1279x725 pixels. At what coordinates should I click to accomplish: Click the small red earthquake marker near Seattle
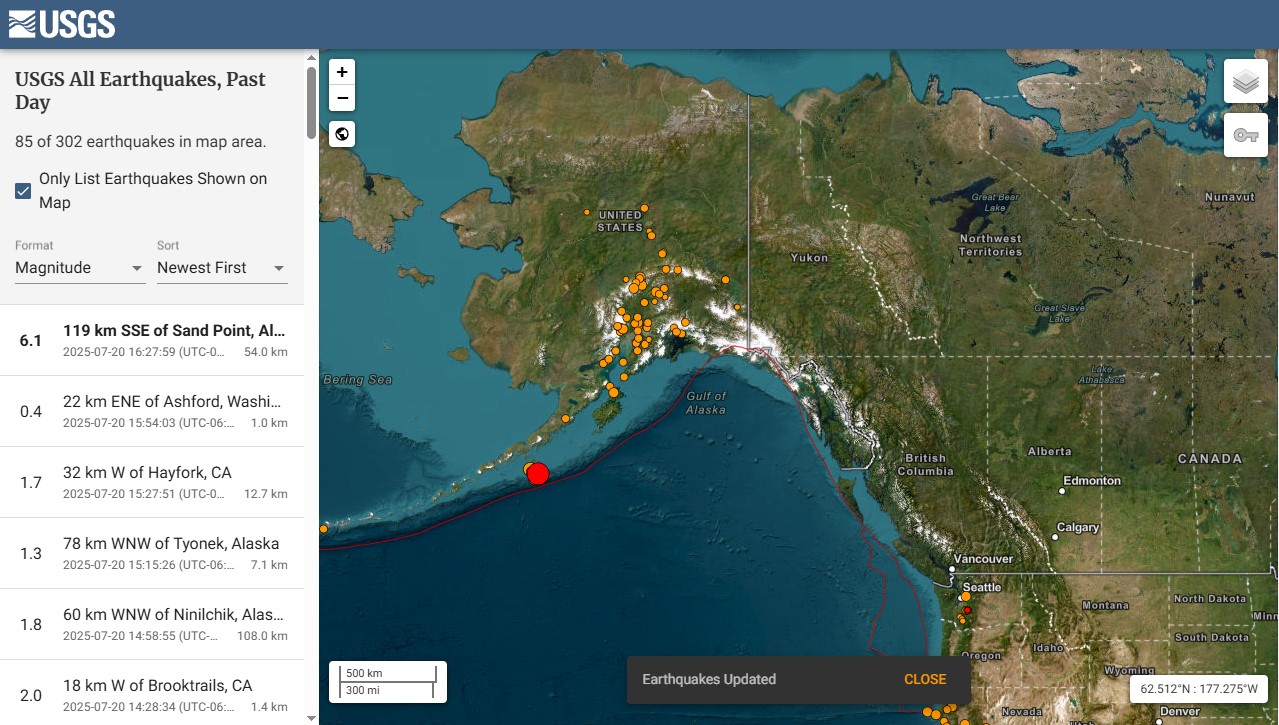click(x=967, y=610)
